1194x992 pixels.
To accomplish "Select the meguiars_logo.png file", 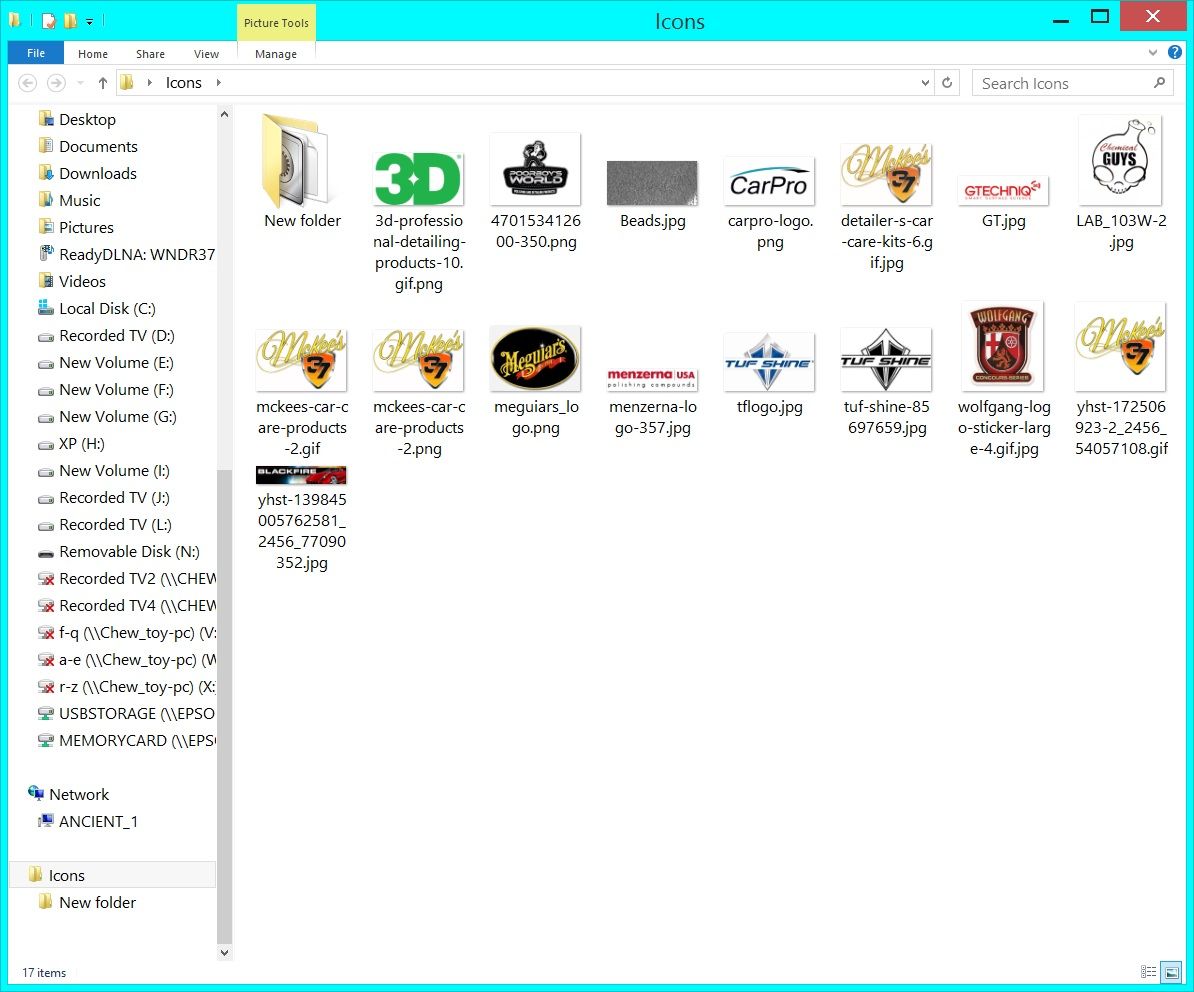I will click(536, 381).
